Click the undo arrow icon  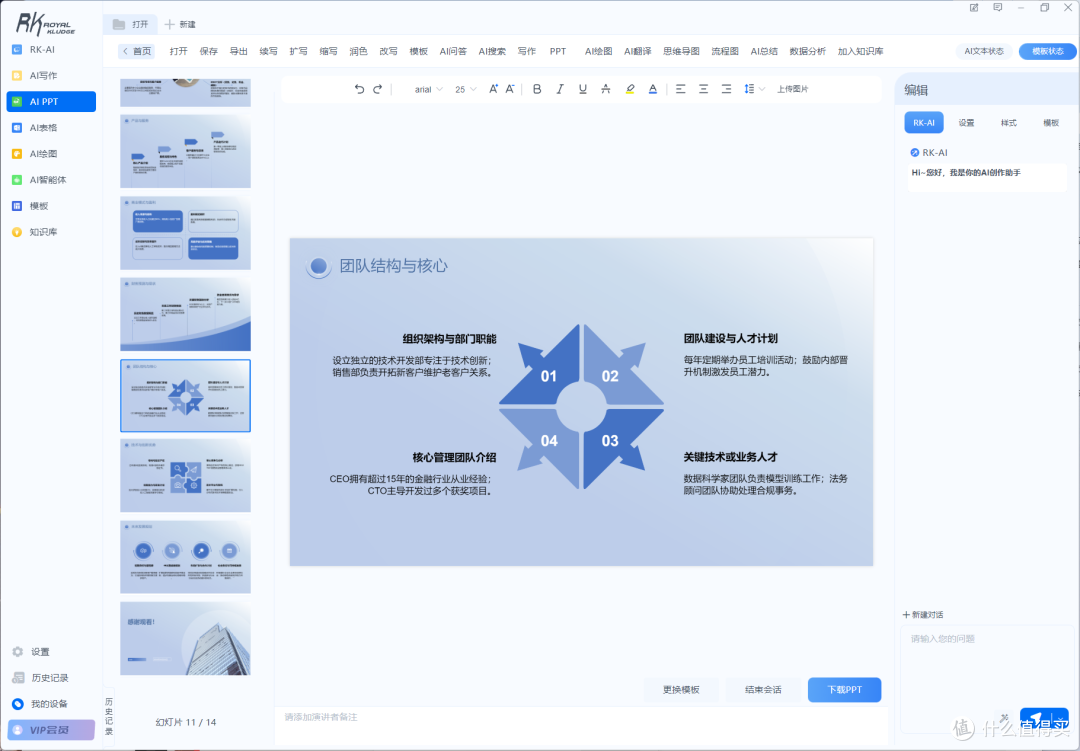359,89
